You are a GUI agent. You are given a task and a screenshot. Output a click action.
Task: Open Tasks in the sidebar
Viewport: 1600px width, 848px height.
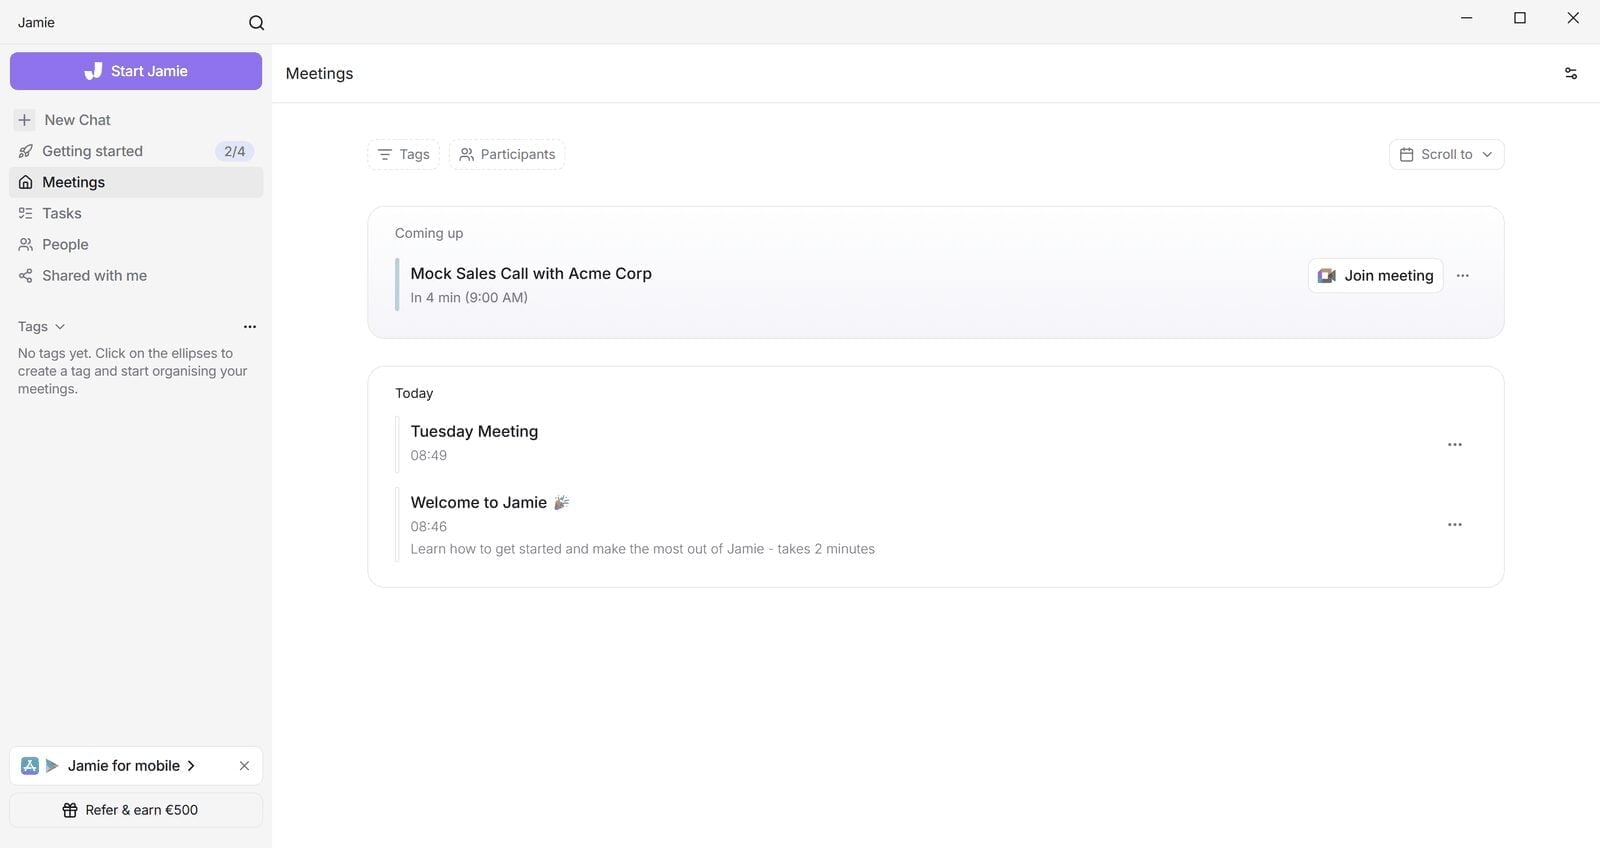pos(136,213)
